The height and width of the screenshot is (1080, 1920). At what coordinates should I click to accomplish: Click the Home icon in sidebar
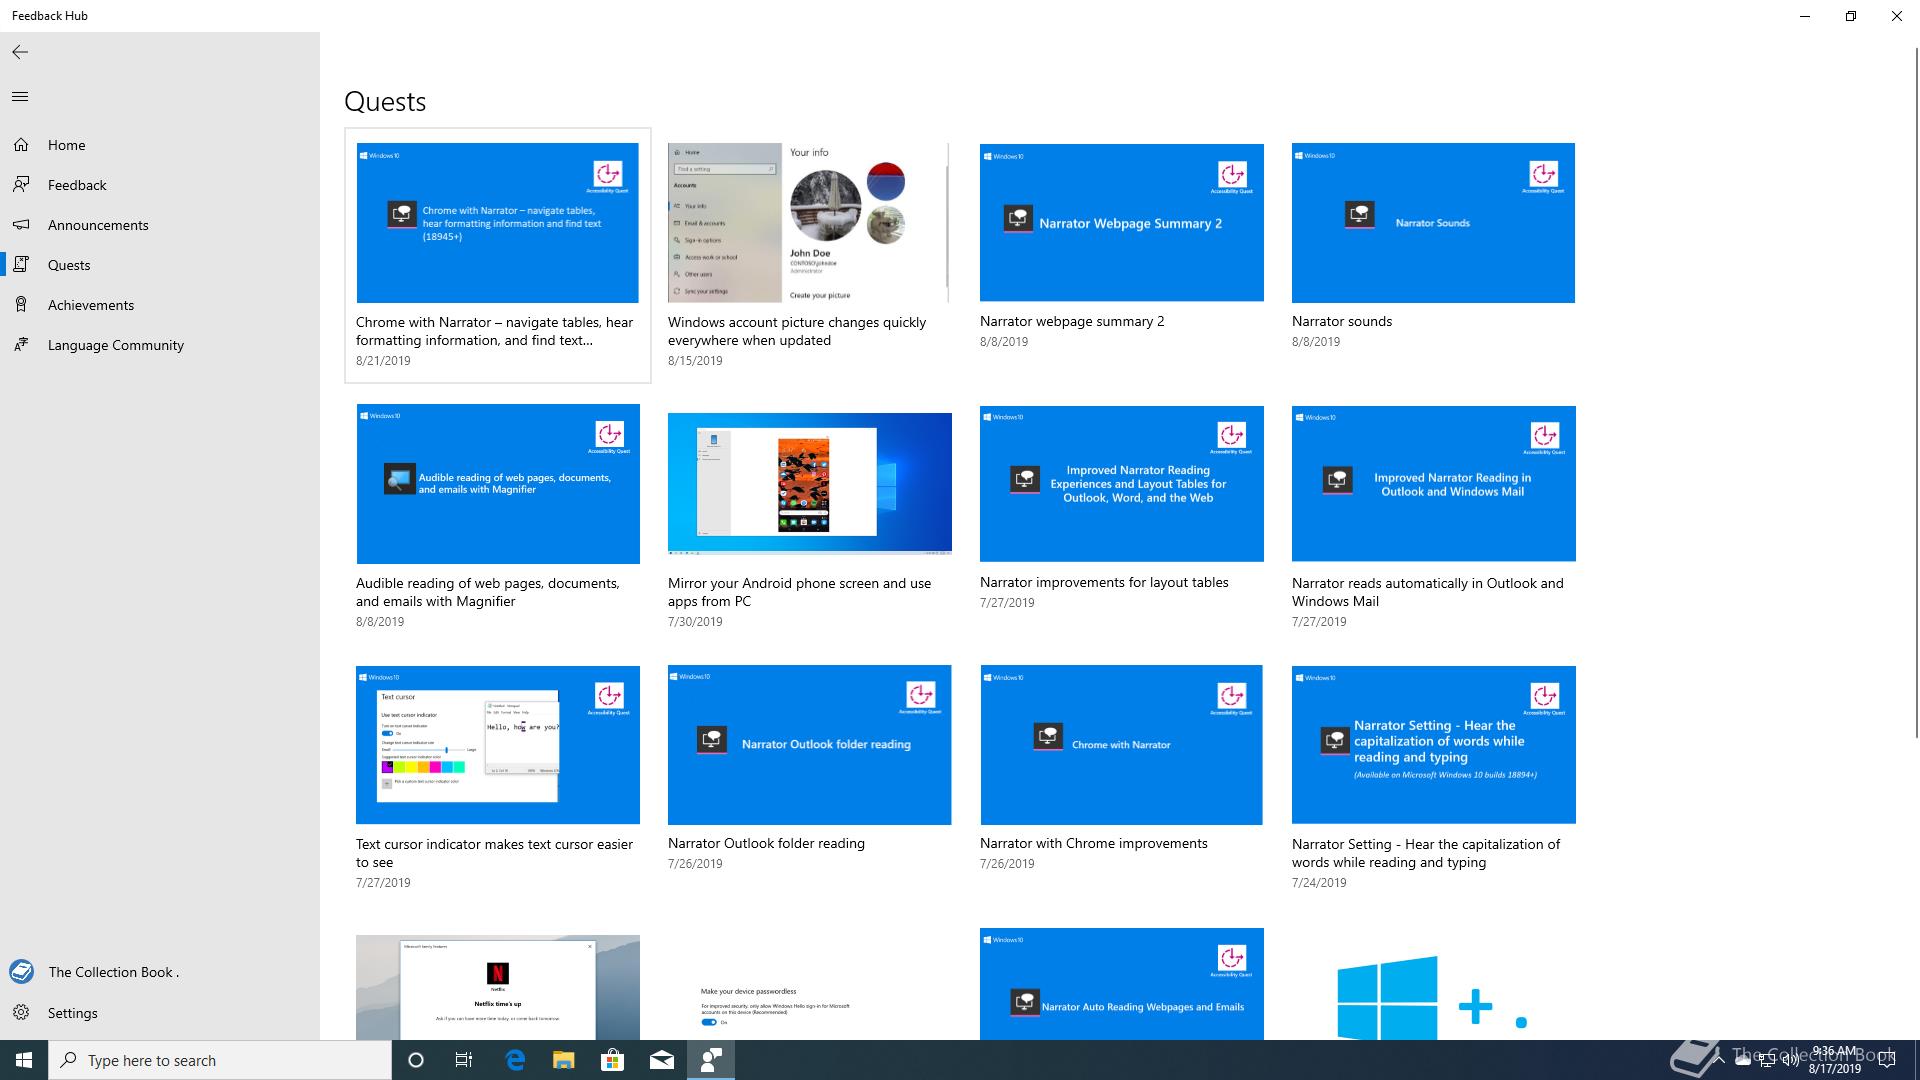pos(21,145)
